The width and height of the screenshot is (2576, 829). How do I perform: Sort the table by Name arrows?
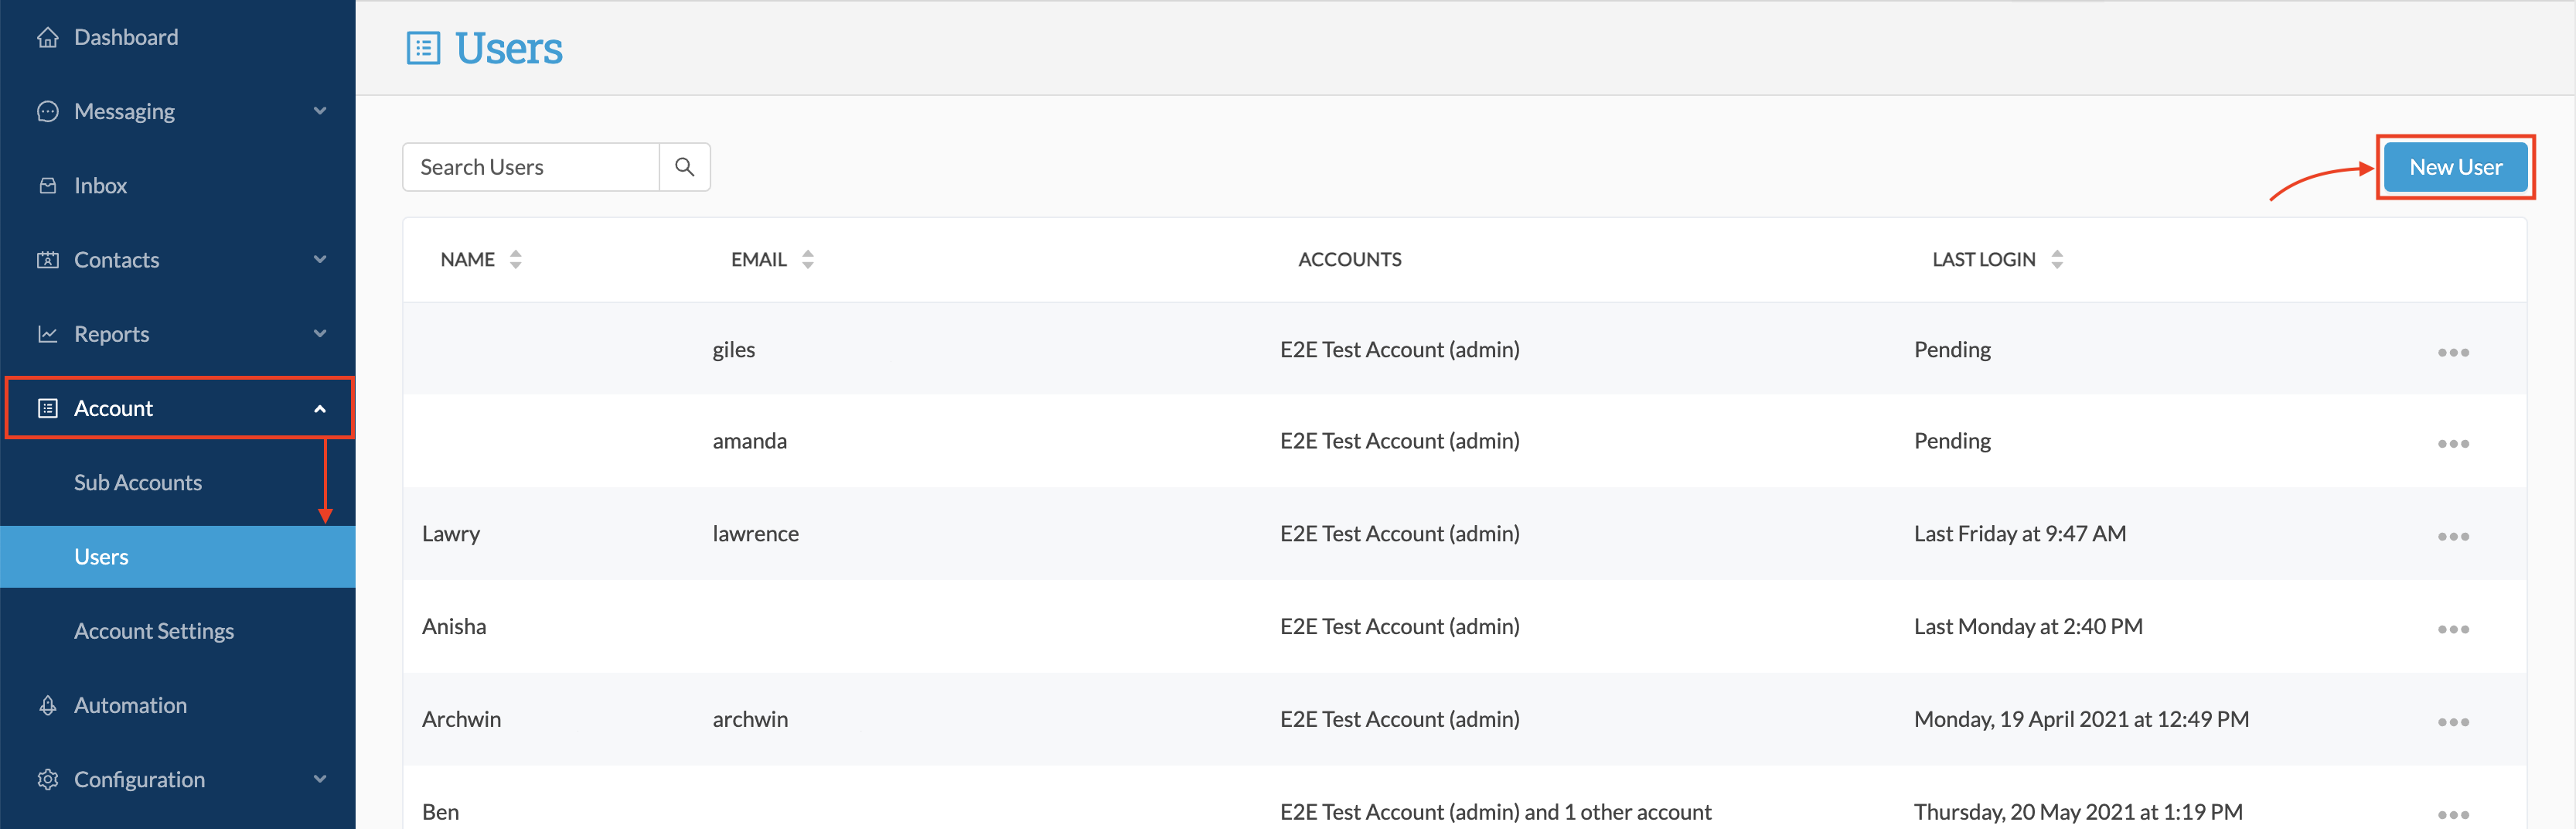tap(515, 259)
